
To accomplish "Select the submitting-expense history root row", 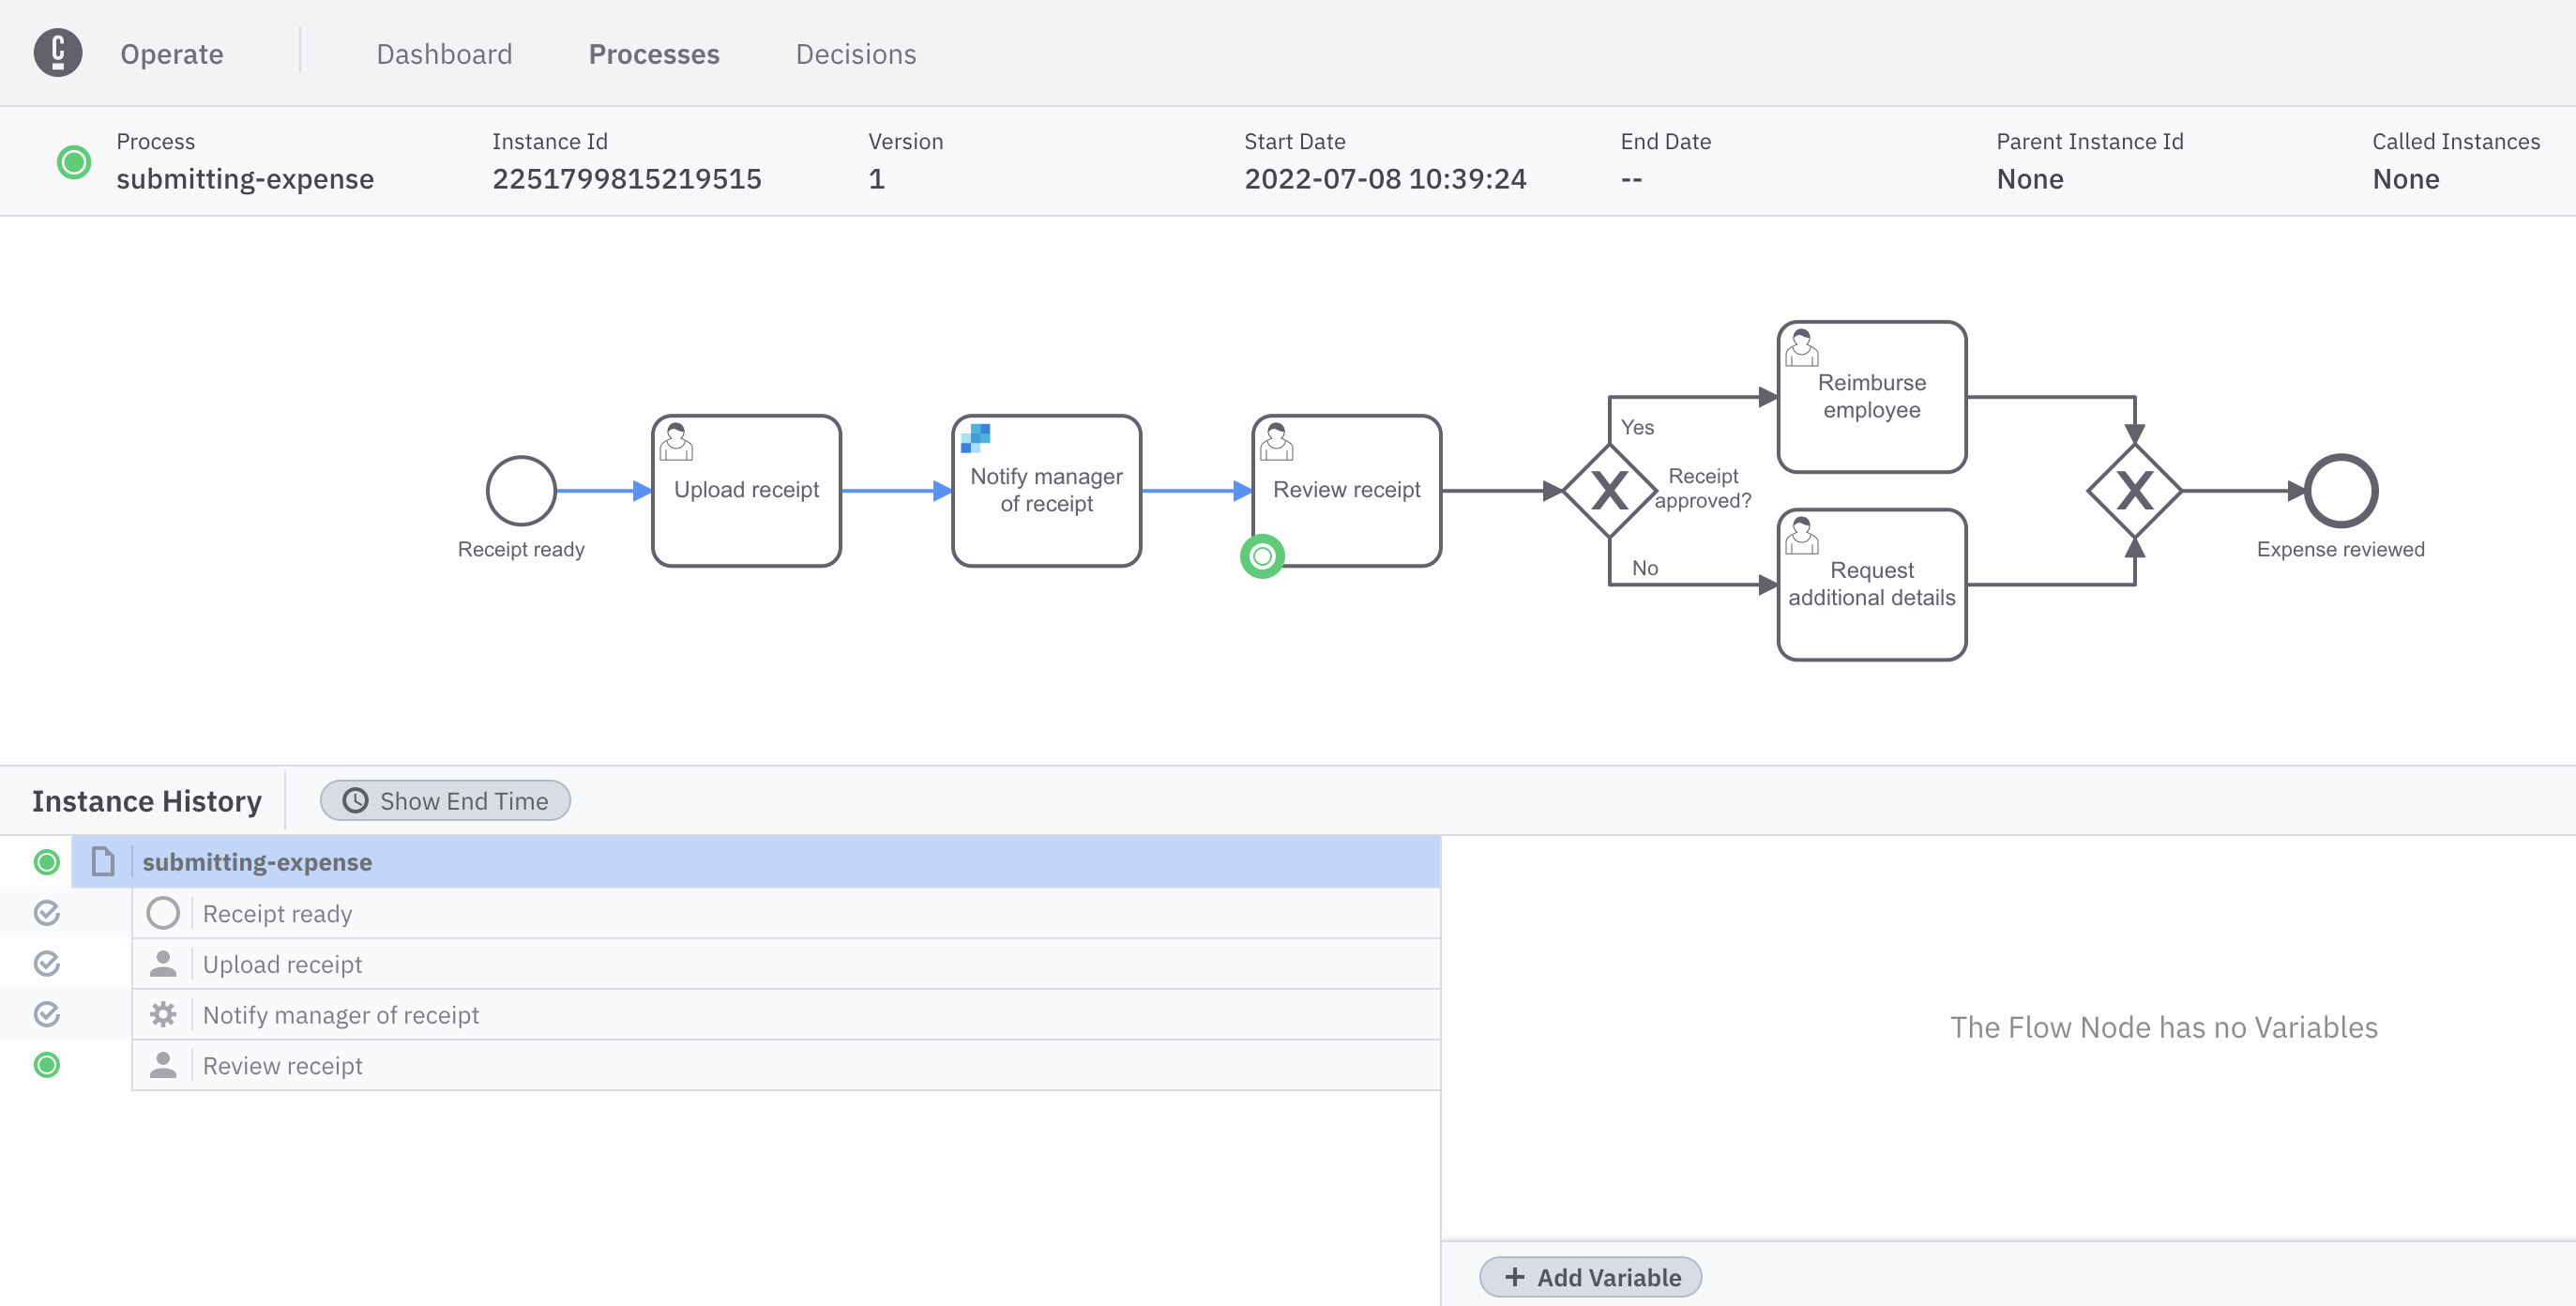I will pos(257,862).
